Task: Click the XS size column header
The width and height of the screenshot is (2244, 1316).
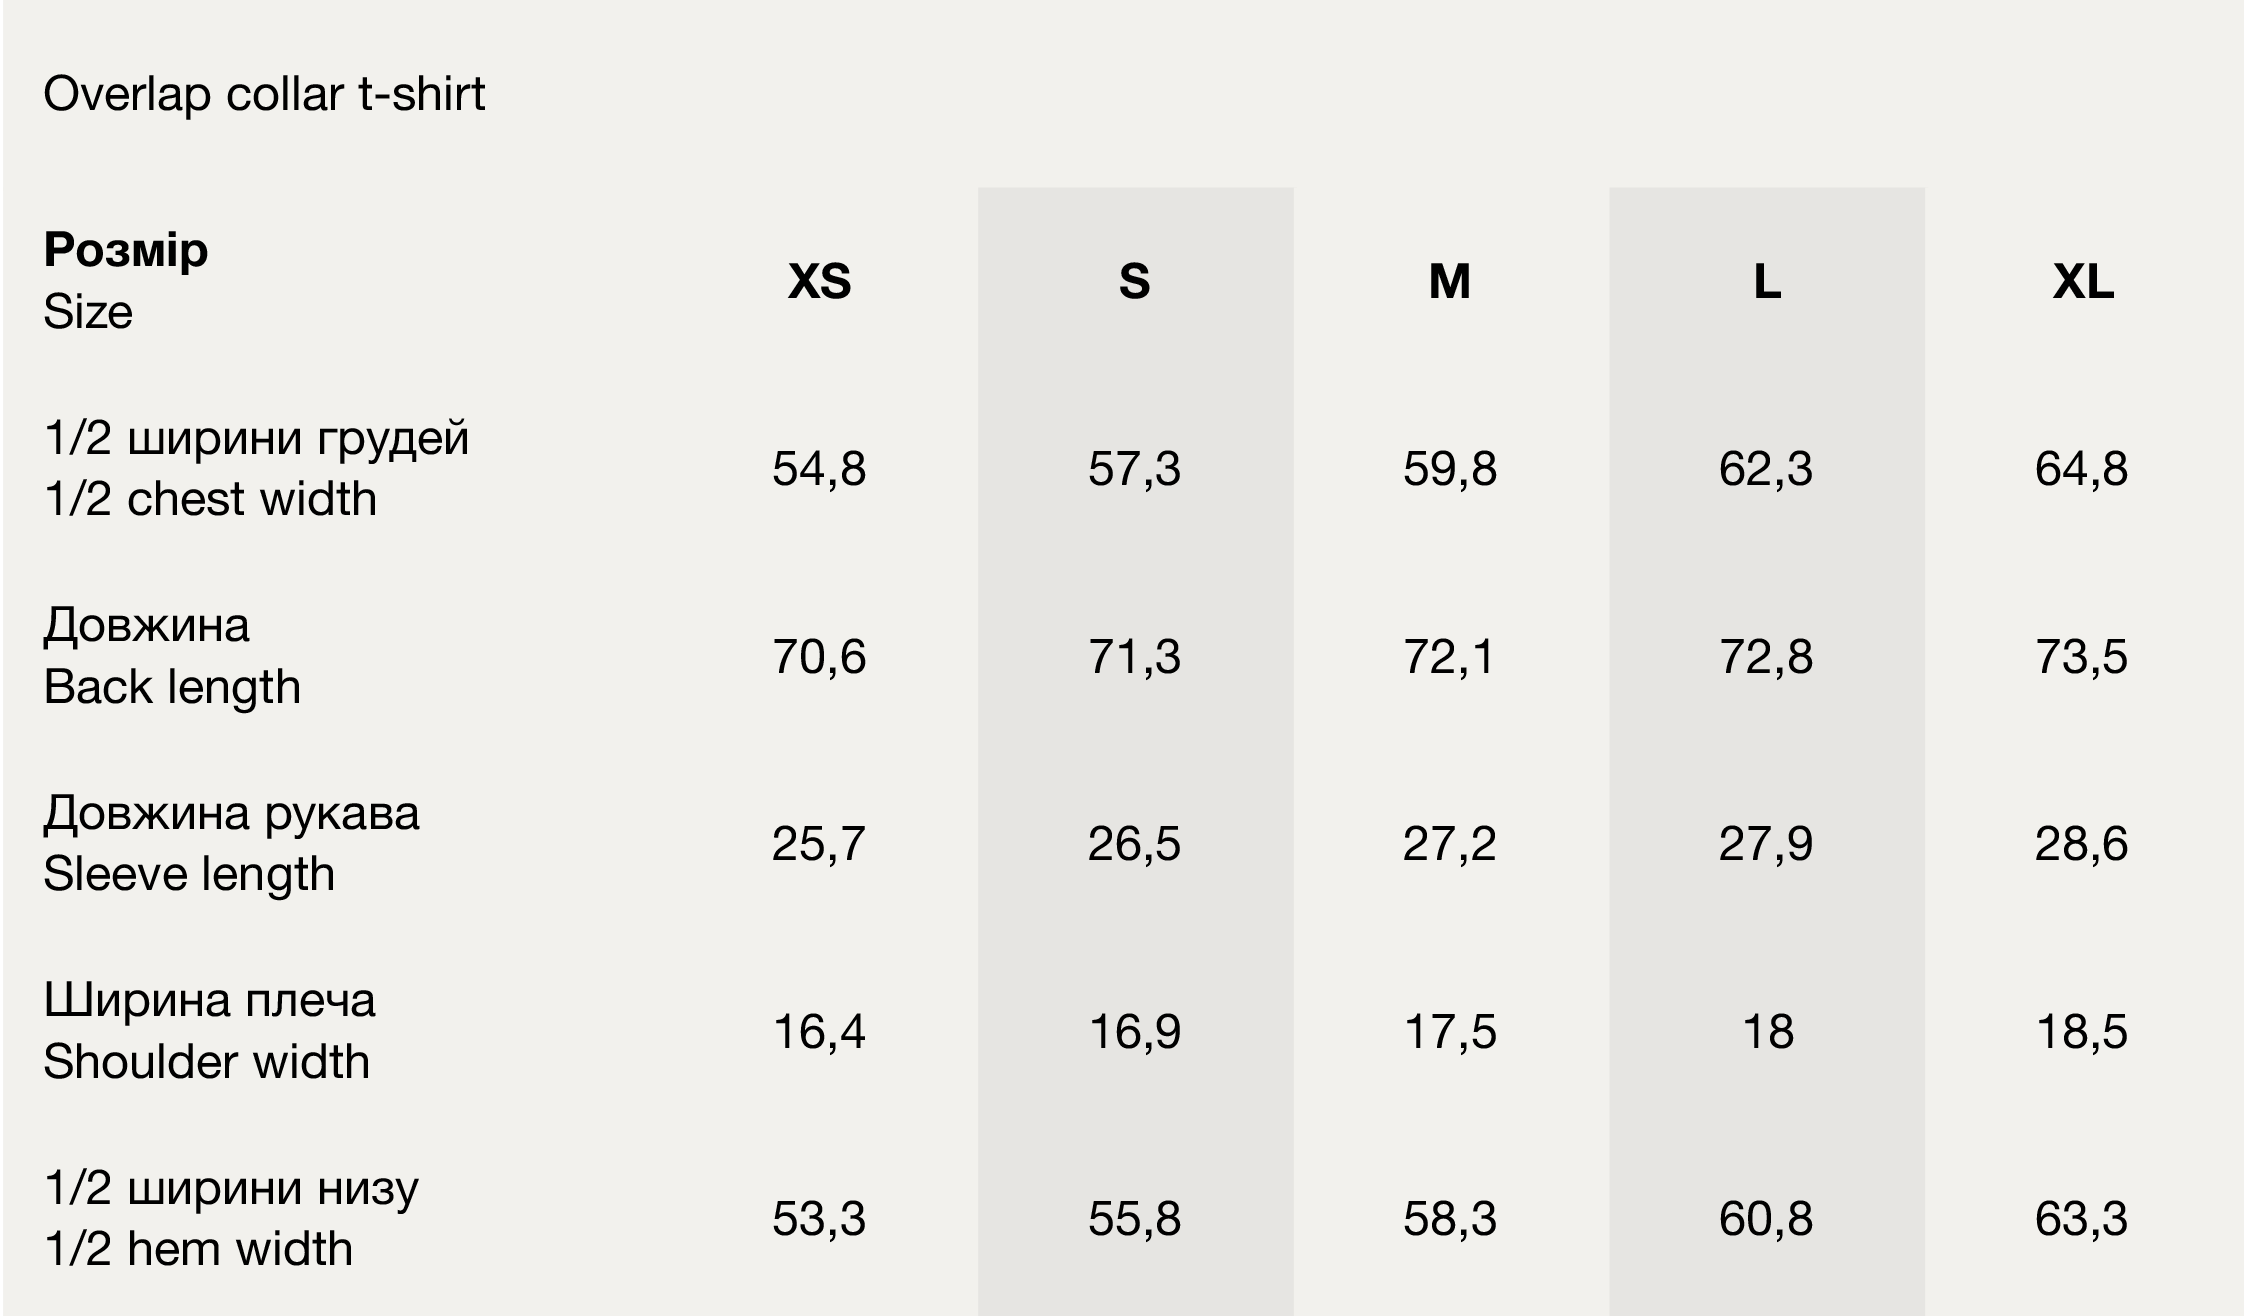Action: click(819, 281)
